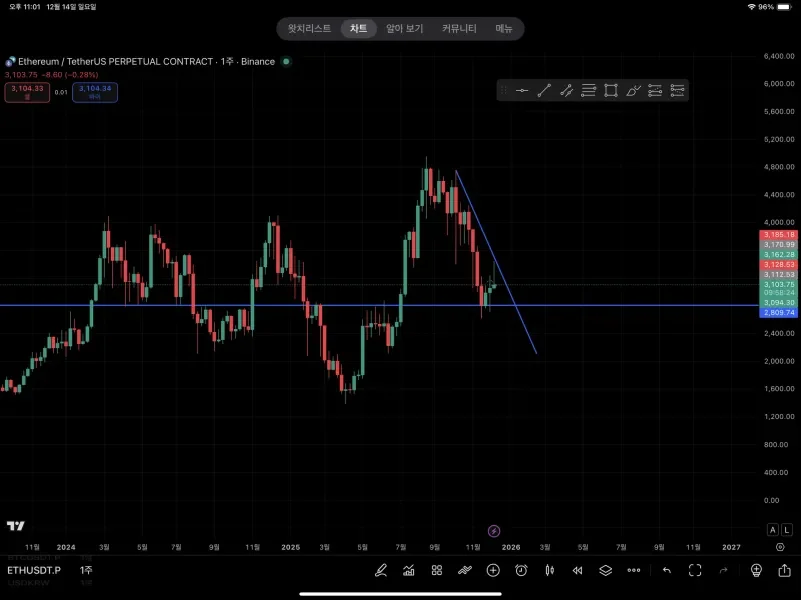Tap the 3,162.28 green price label
801x600 pixels.
pyautogui.click(x=779, y=254)
